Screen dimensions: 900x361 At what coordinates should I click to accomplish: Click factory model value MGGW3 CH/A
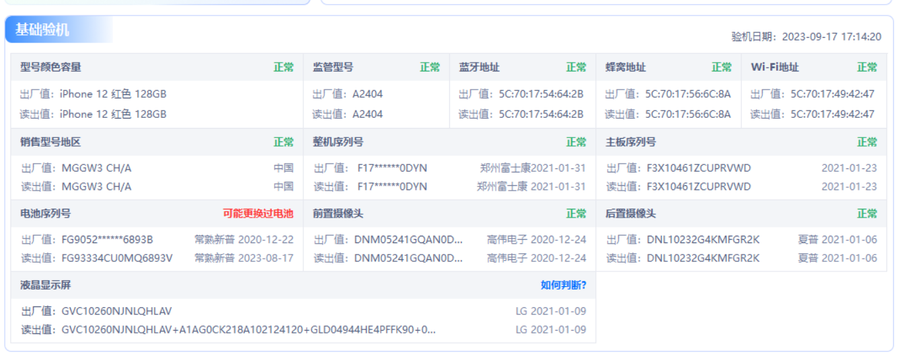pyautogui.click(x=96, y=168)
